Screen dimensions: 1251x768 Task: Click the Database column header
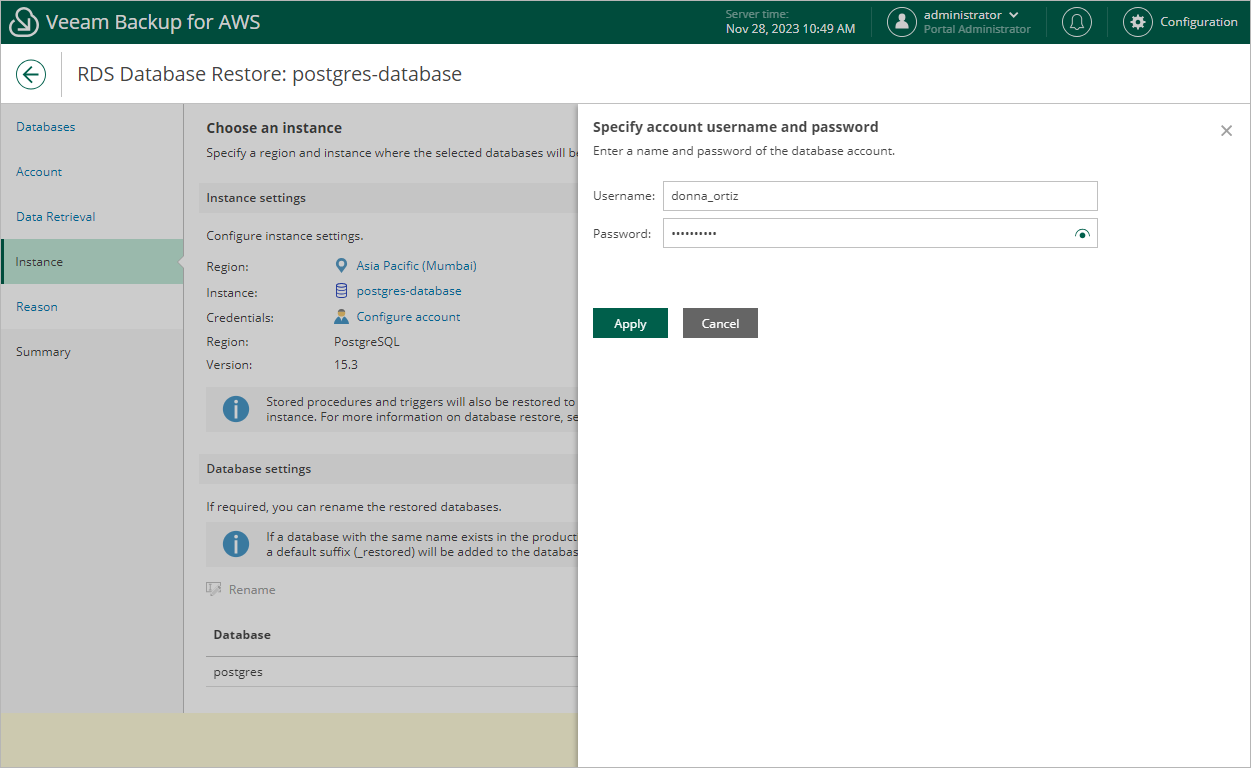[x=242, y=635]
